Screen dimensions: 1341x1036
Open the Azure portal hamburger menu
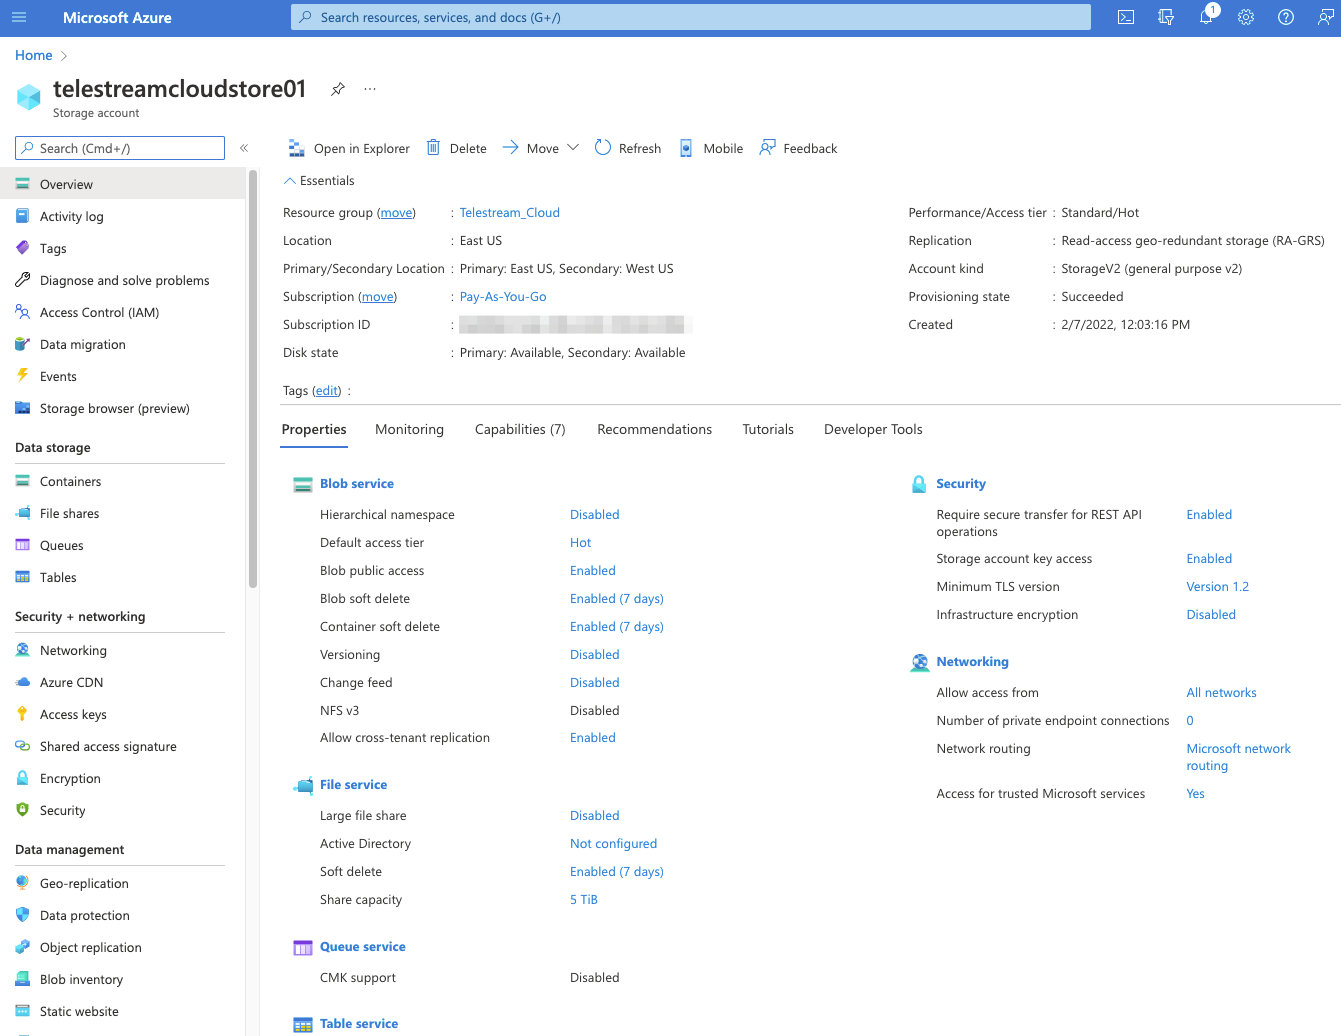tap(19, 17)
